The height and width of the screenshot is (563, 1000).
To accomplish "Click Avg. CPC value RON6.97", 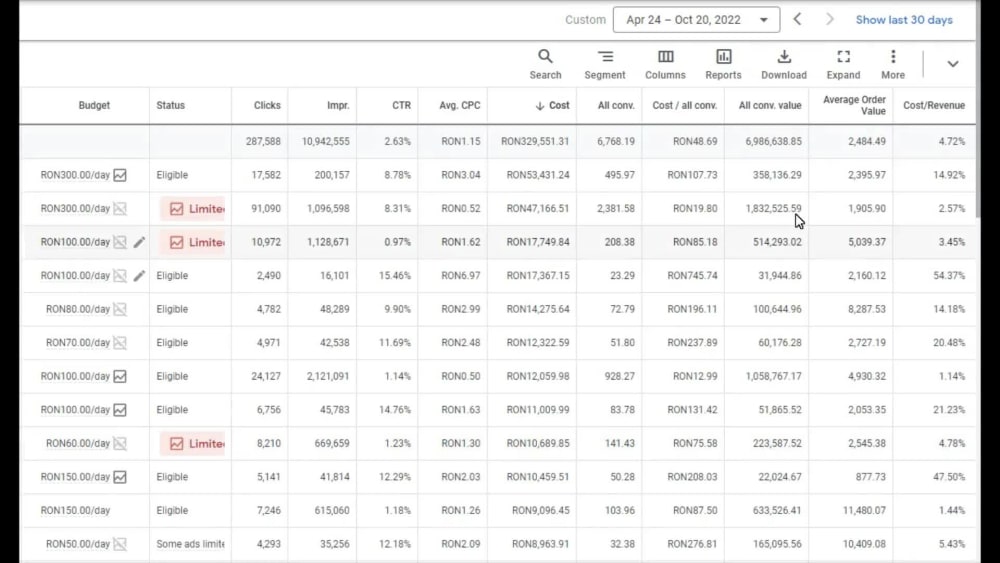I will (460, 275).
